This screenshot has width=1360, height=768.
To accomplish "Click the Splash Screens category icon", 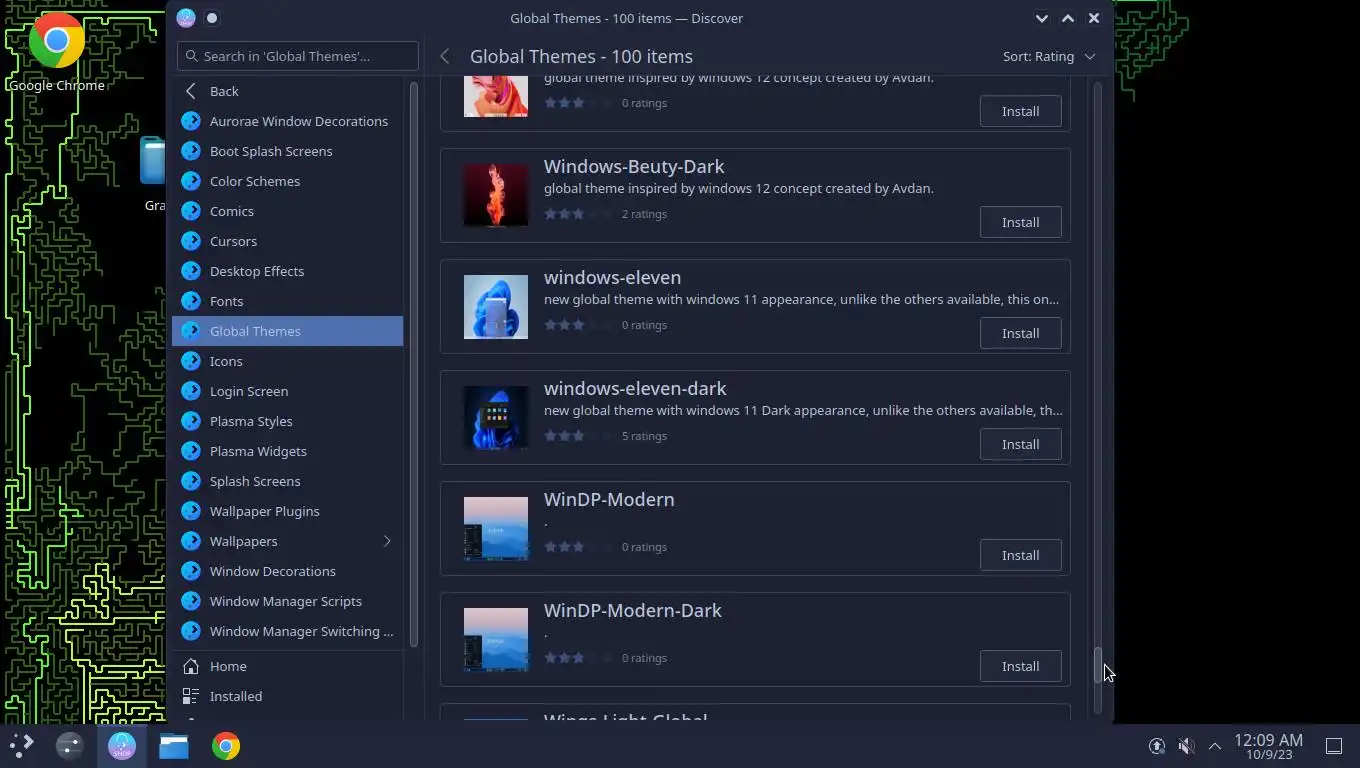I will pos(191,481).
